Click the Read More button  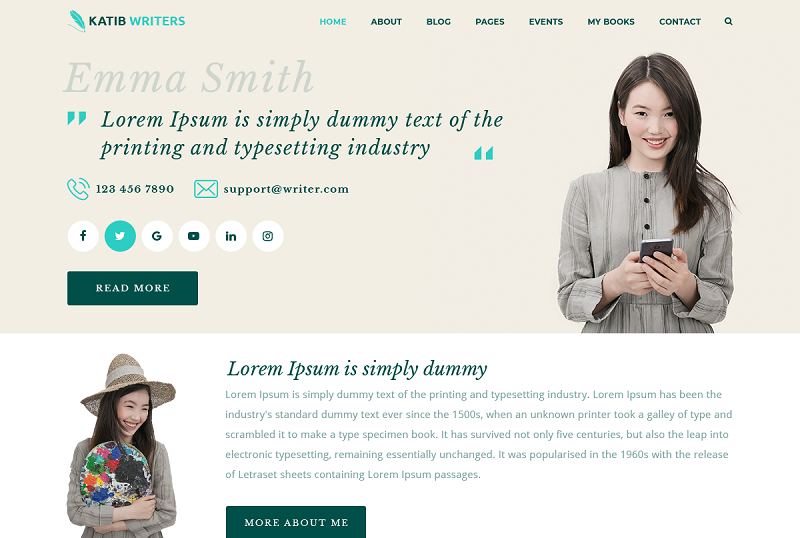[x=133, y=288]
